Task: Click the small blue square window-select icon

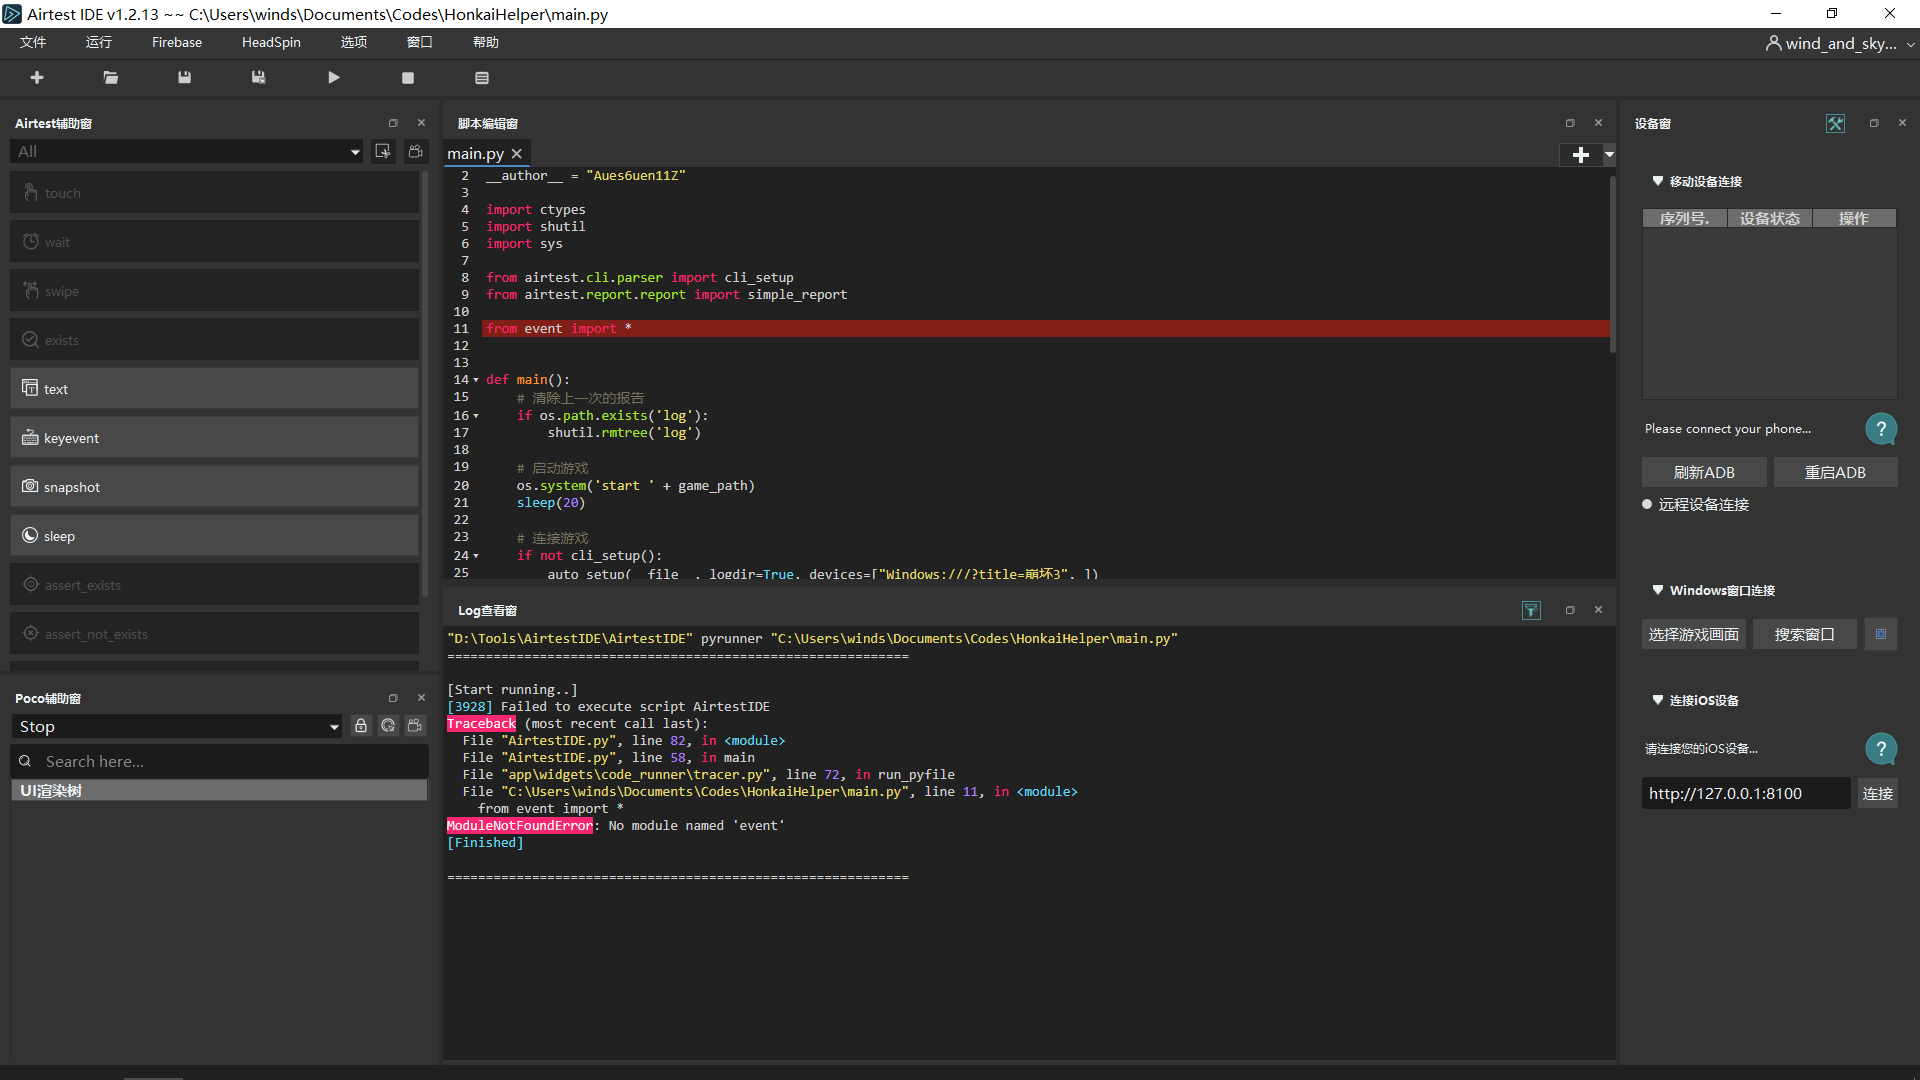Action: click(1881, 634)
